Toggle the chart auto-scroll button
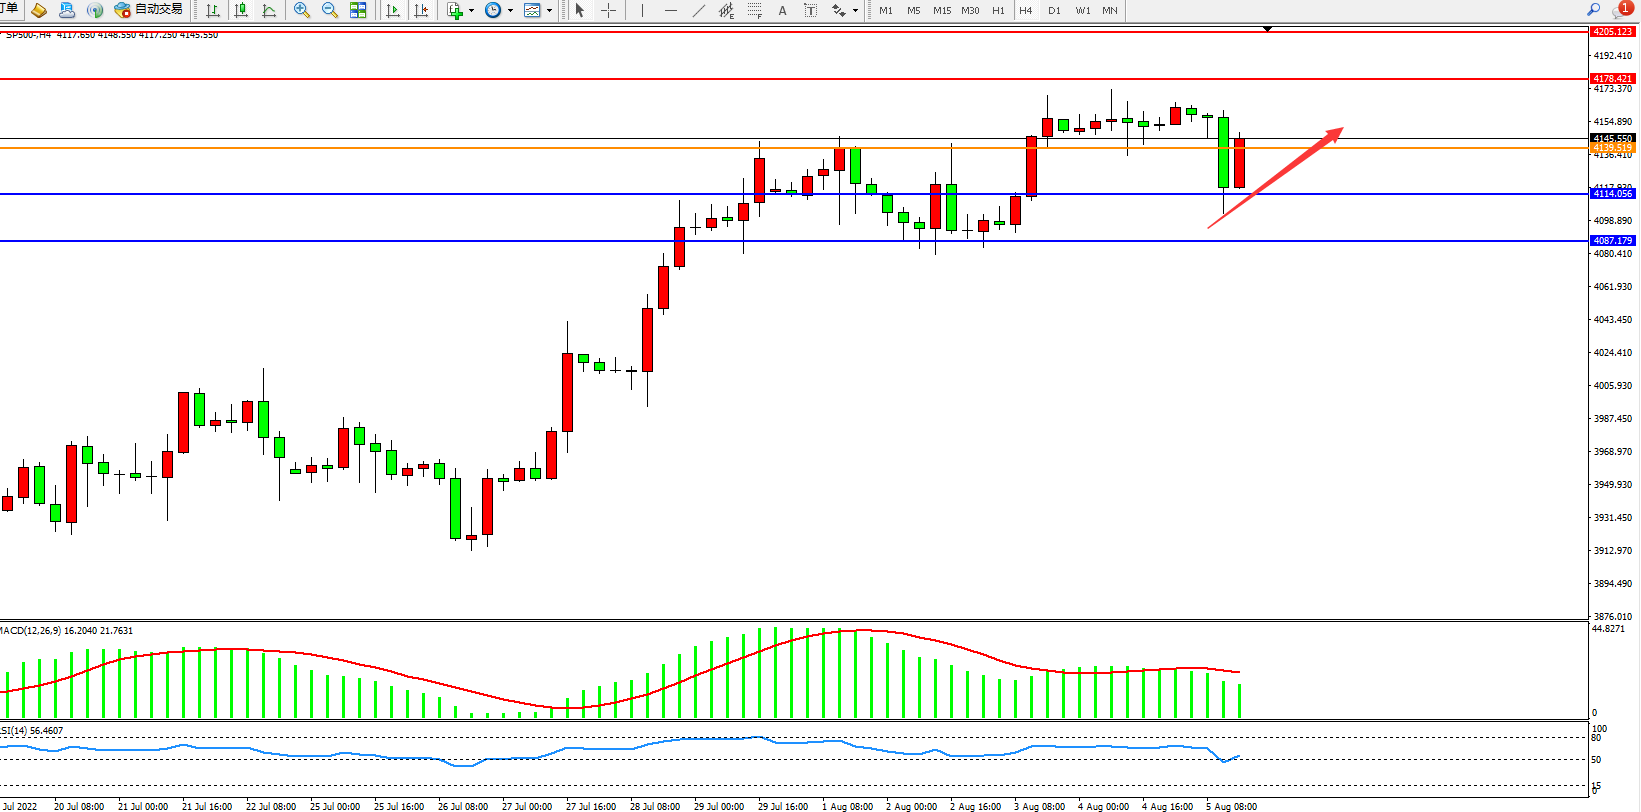Viewport: 1641px width, 812px height. pyautogui.click(x=393, y=10)
